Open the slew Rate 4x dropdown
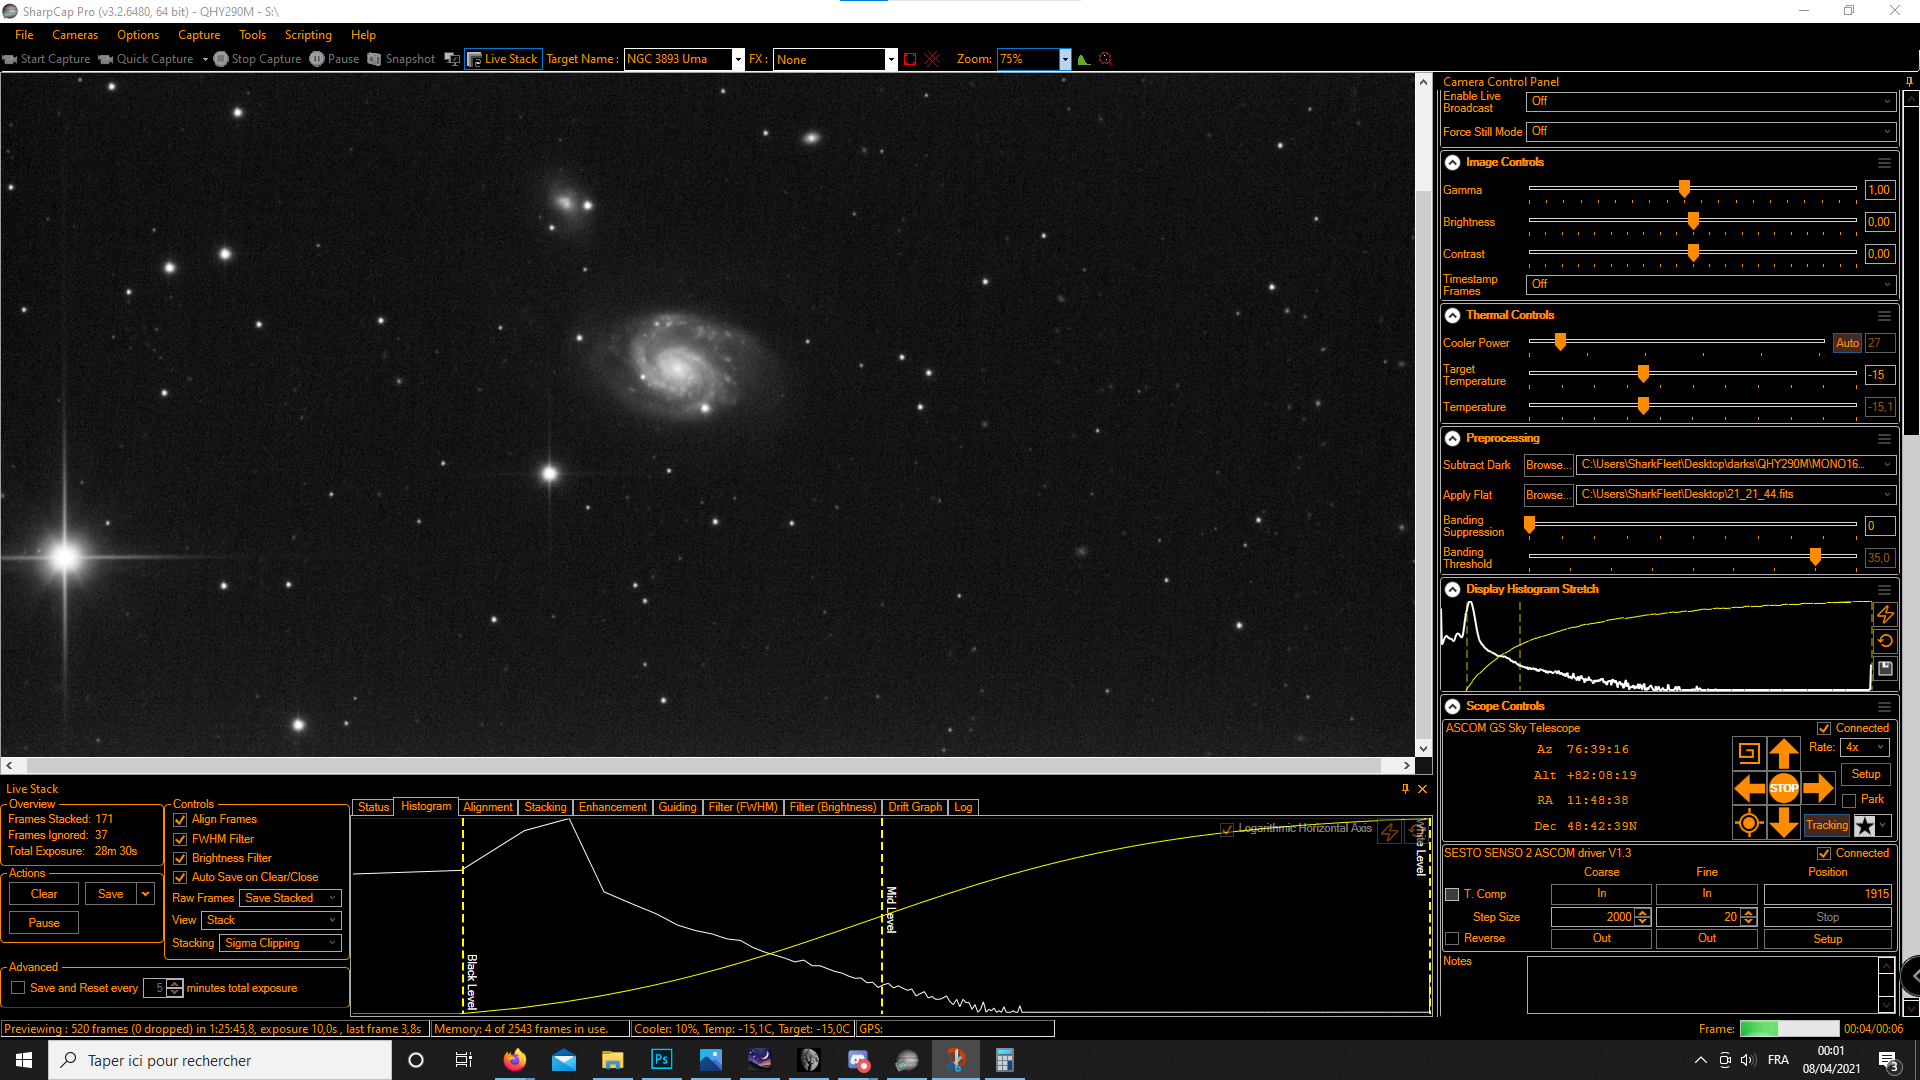The width and height of the screenshot is (1920, 1080). point(1865,747)
